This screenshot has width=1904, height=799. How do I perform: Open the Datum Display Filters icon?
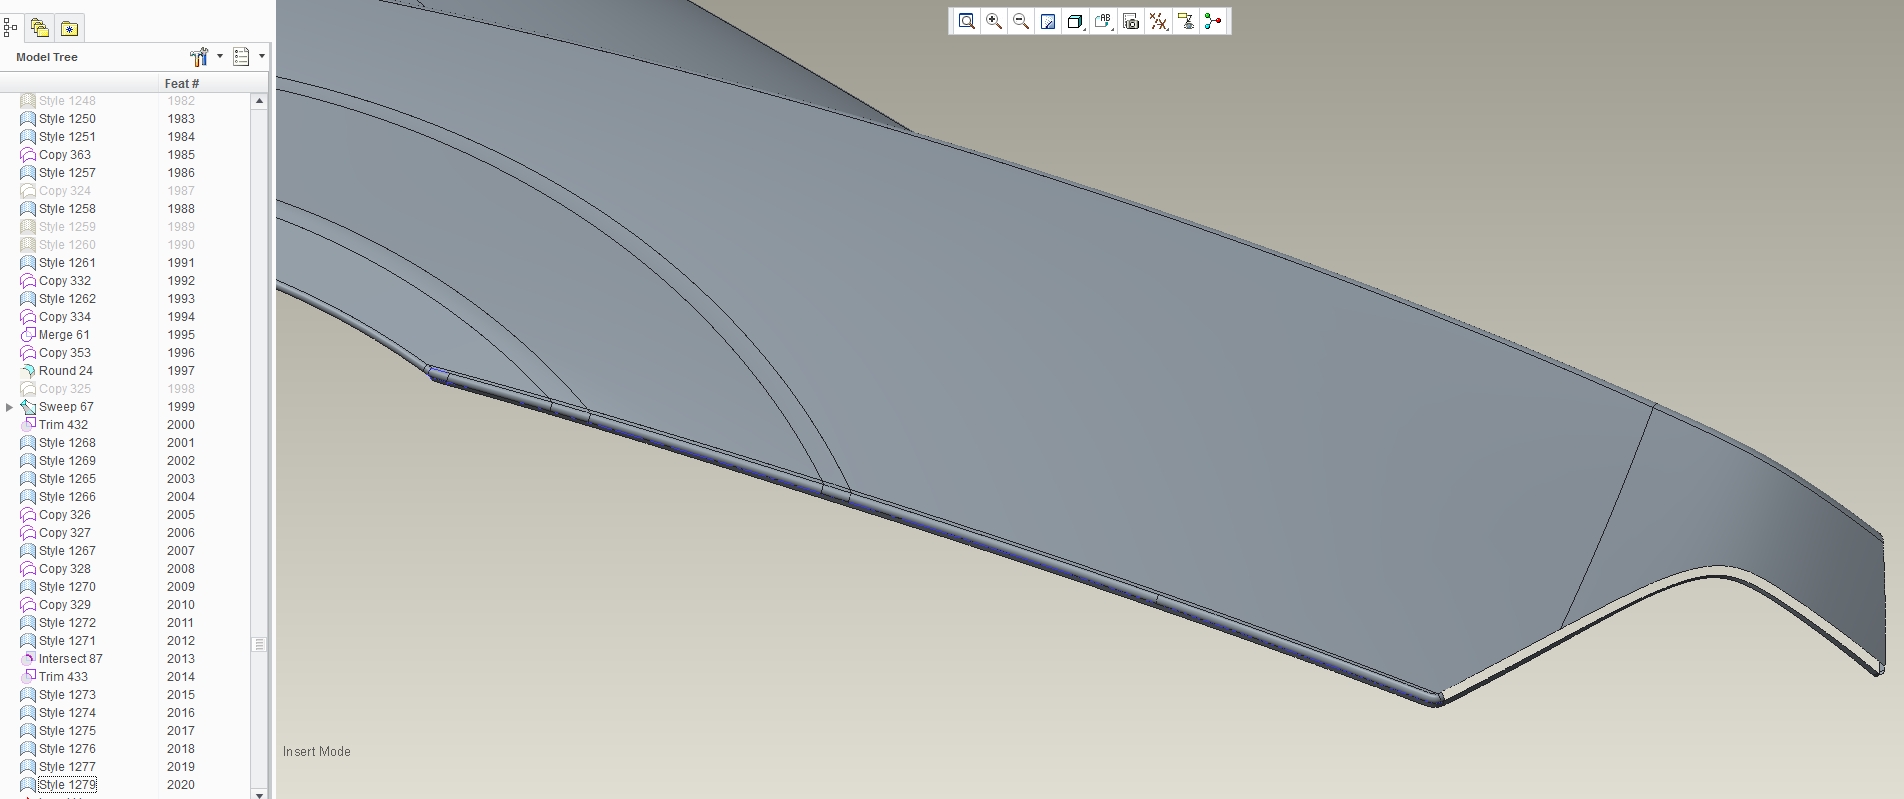click(1158, 21)
